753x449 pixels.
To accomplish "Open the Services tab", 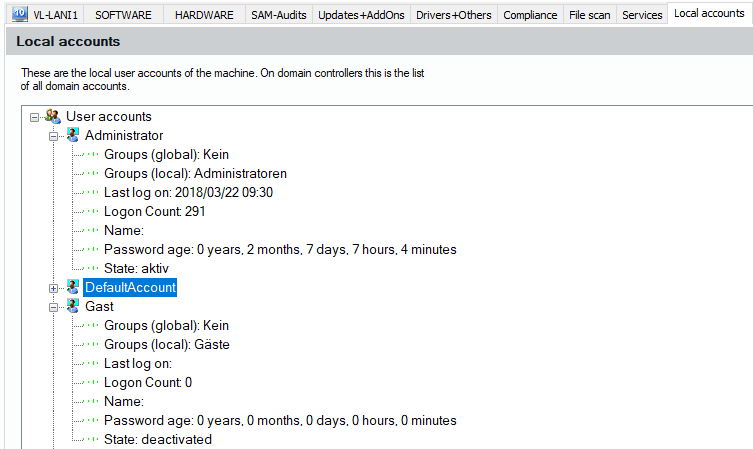I will (641, 15).
